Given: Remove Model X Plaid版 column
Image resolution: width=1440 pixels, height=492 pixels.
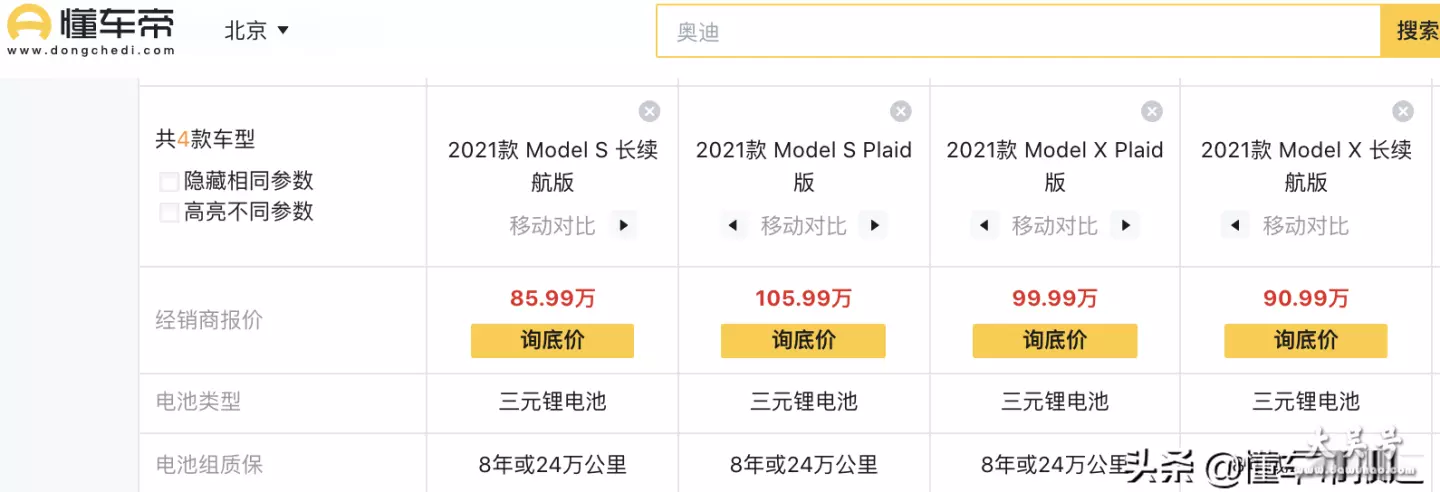Looking at the screenshot, I should (x=1152, y=111).
